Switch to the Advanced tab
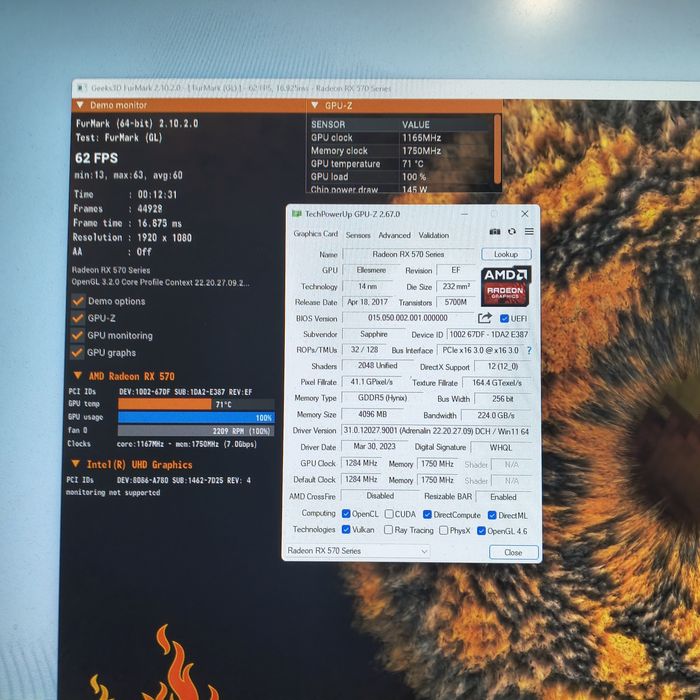The width and height of the screenshot is (700, 700). tap(394, 235)
